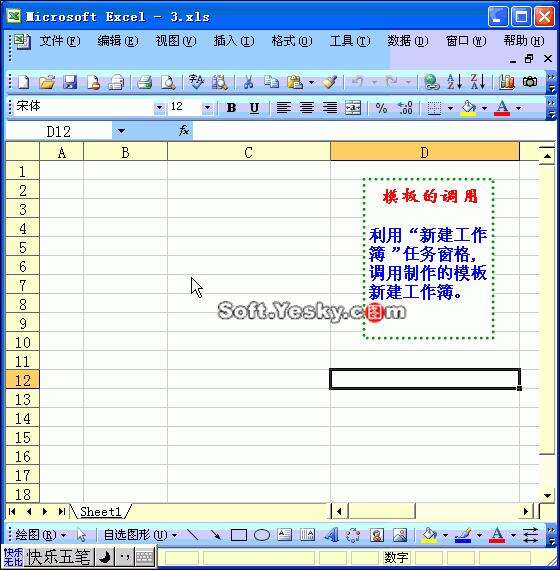Image resolution: width=560 pixels, height=570 pixels.
Task: Open the Borders dropdown arrow
Action: [450, 108]
